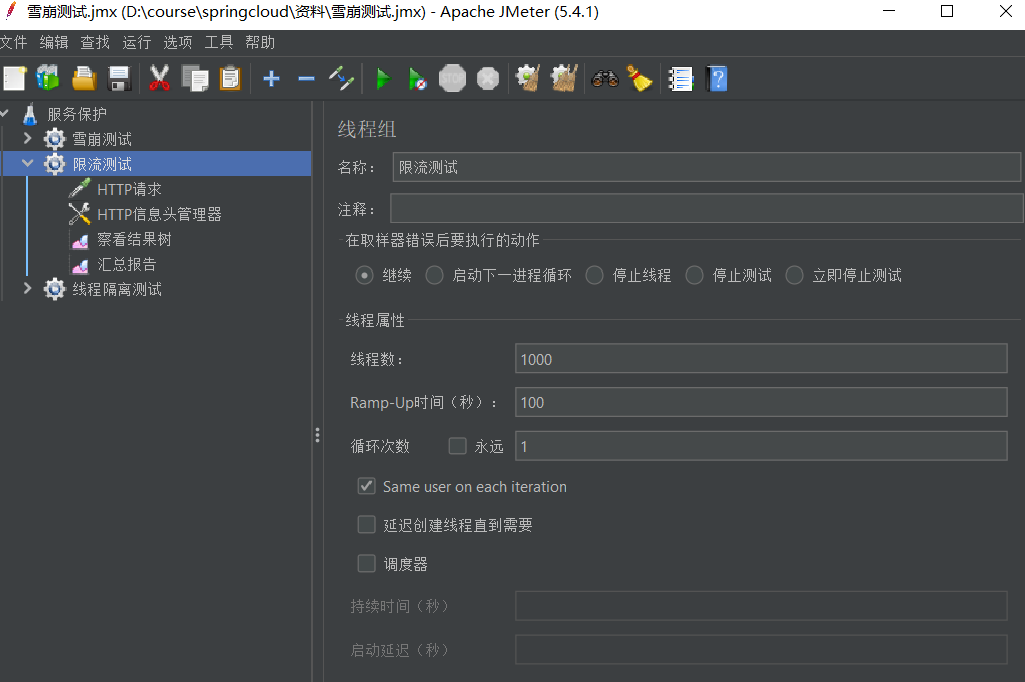
Task: Click the Shutdown threads icon
Action: click(488, 79)
